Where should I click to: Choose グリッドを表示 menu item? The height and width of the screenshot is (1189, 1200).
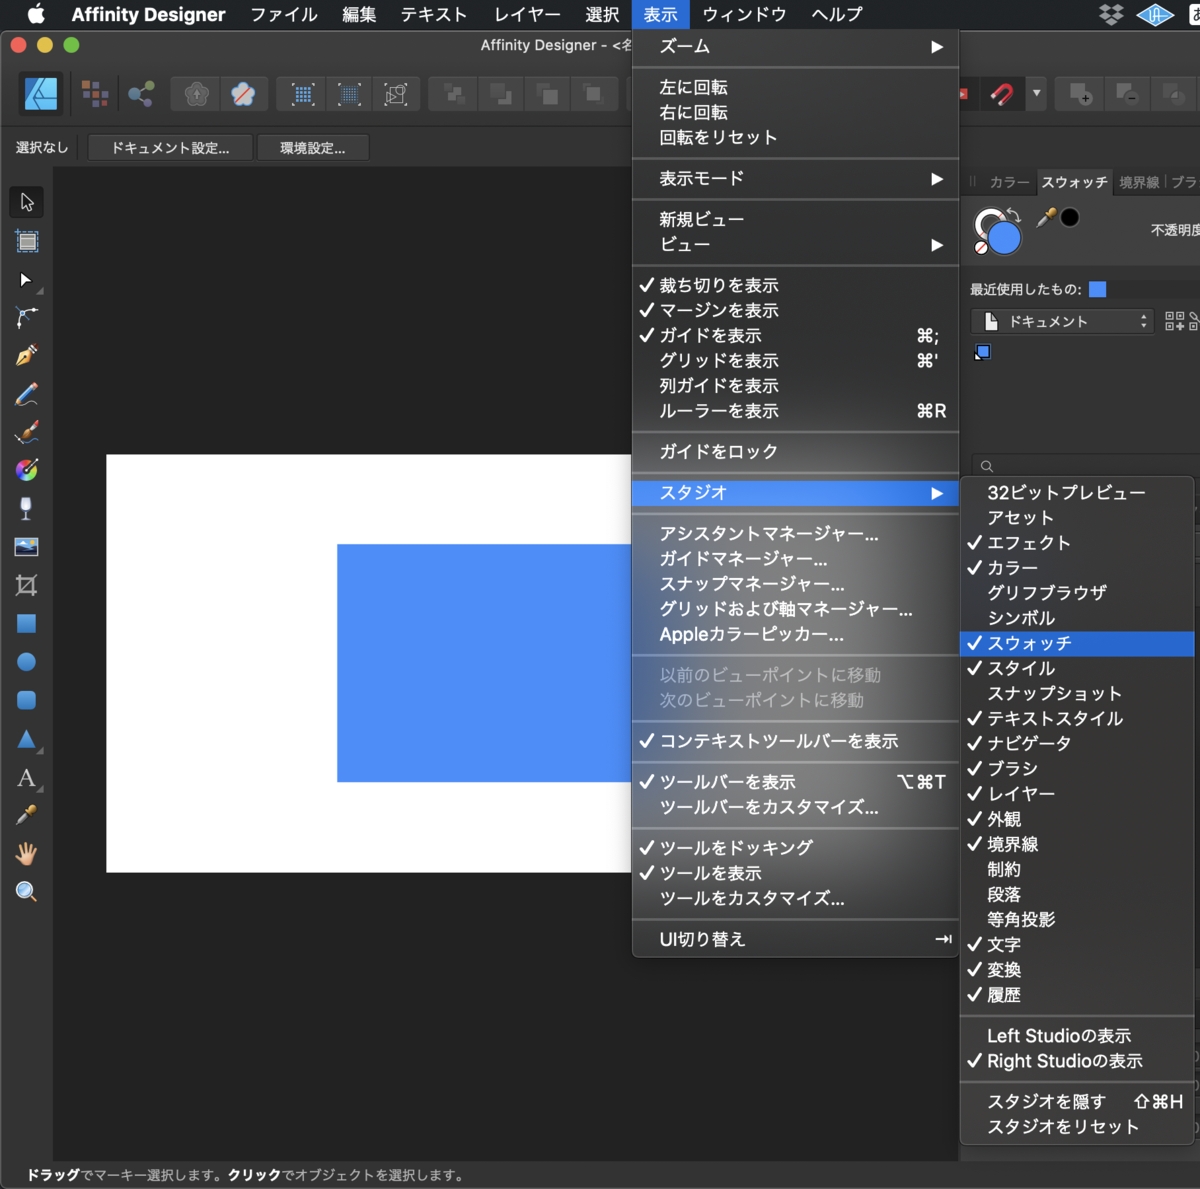[x=795, y=361]
